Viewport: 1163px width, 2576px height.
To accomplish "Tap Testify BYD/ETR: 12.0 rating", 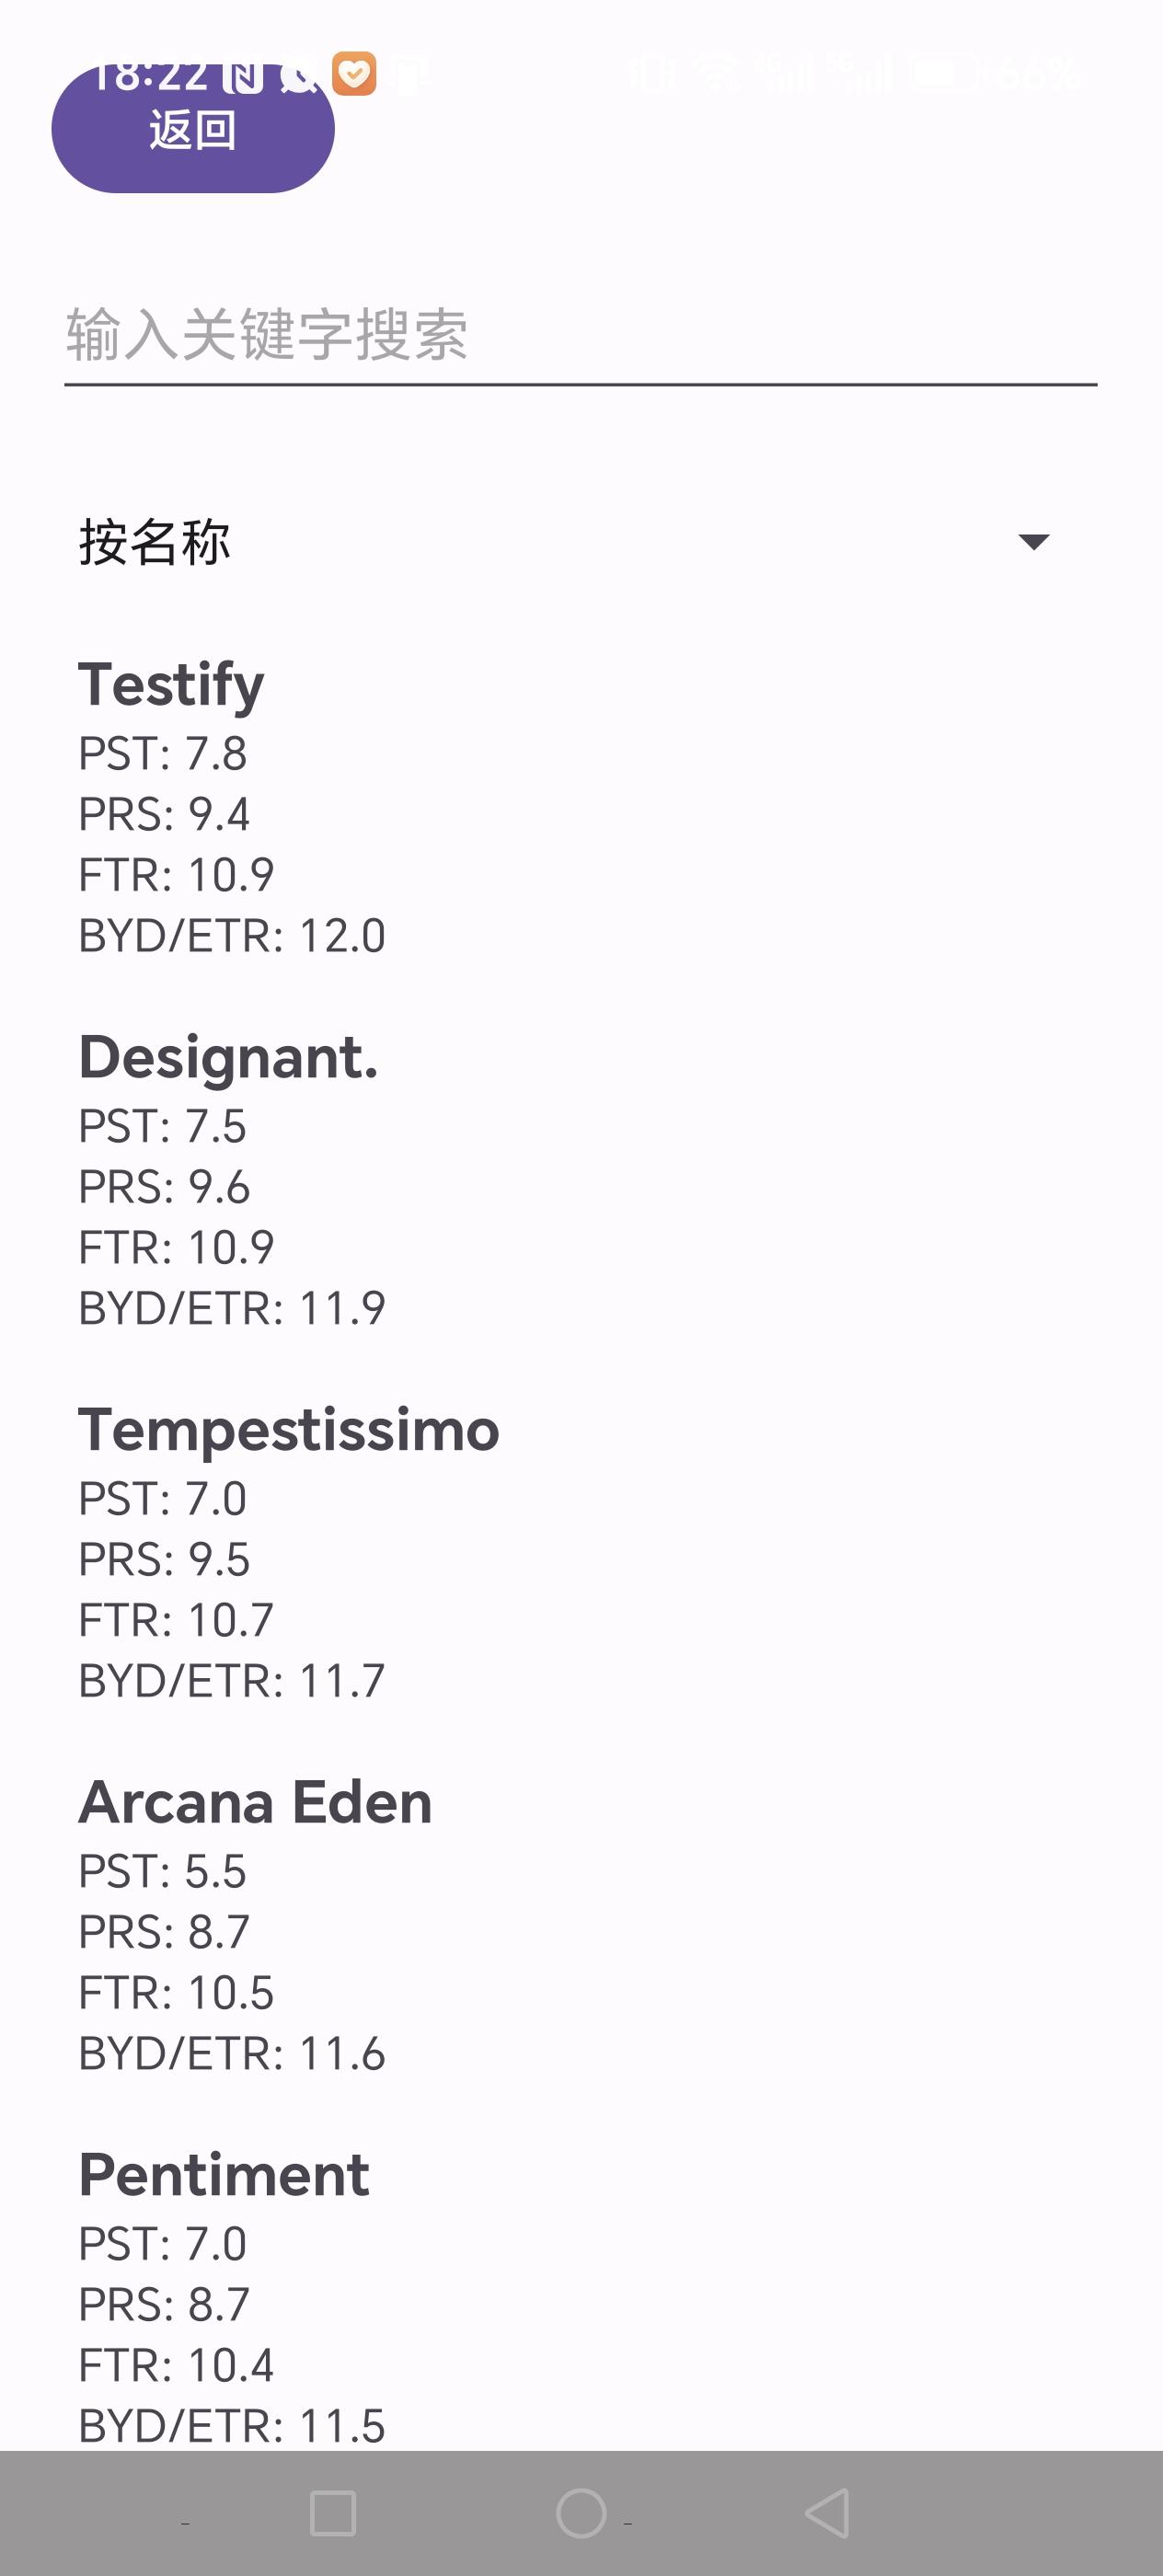I will click(232, 936).
